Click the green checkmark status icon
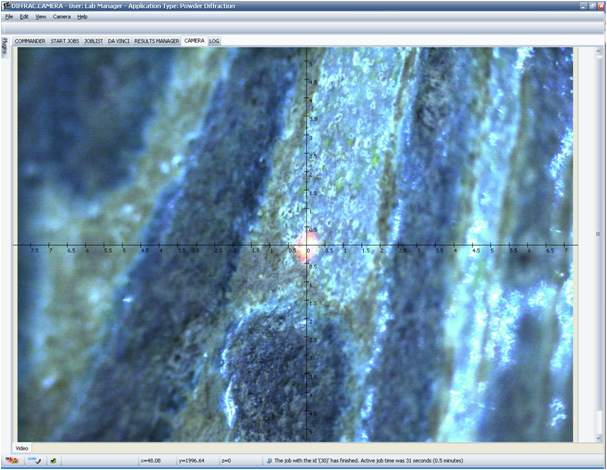 pyautogui.click(x=53, y=461)
